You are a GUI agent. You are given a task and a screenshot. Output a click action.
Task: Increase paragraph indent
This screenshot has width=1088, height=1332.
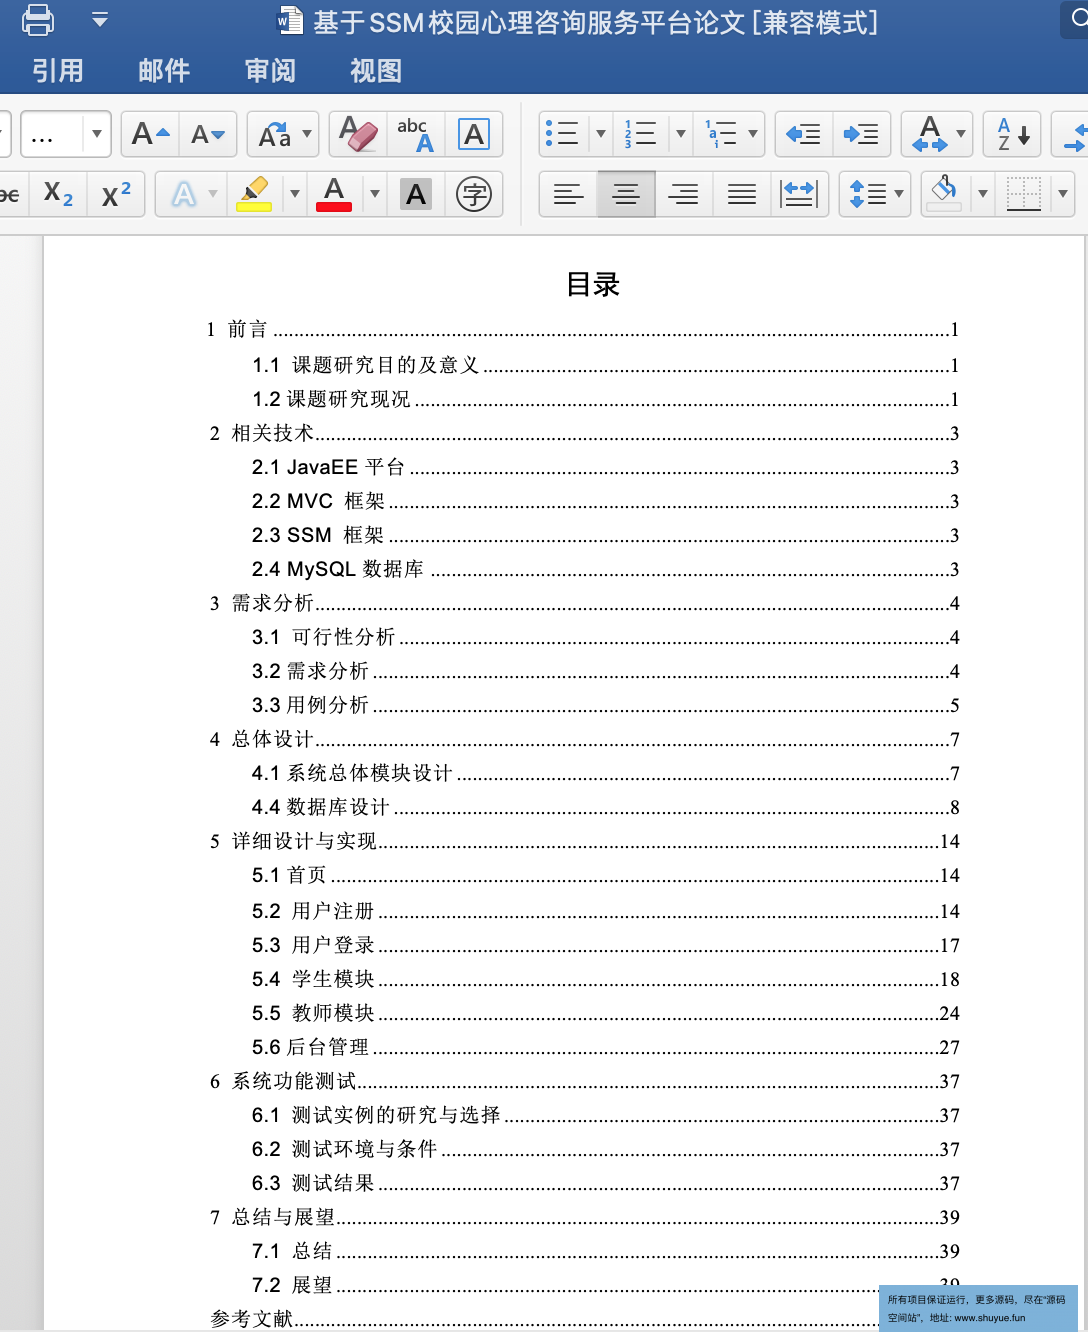pos(861,134)
